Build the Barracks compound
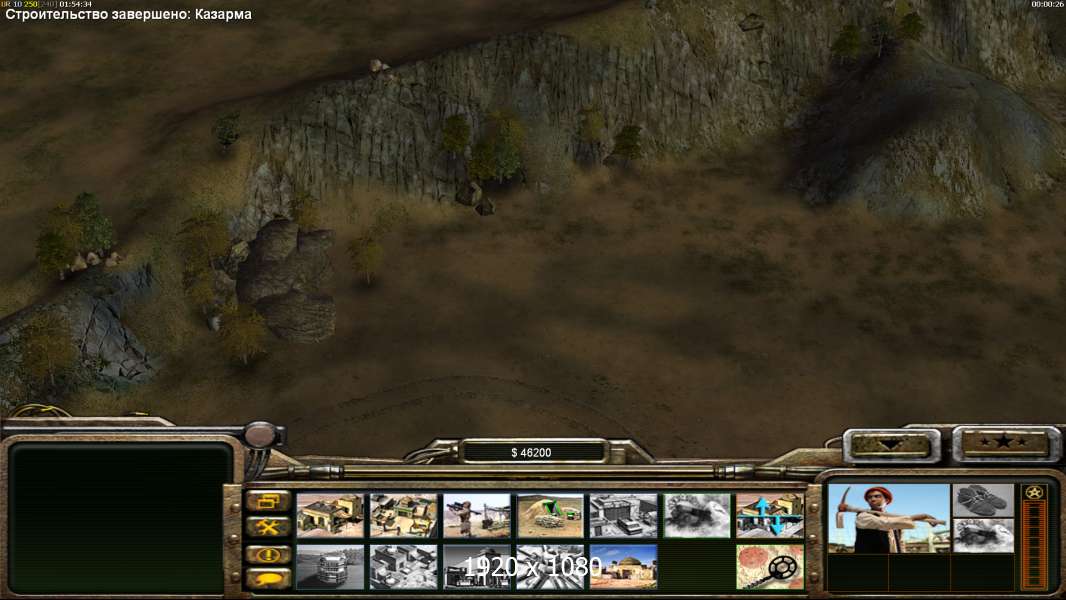Image resolution: width=1066 pixels, height=600 pixels. [404, 516]
